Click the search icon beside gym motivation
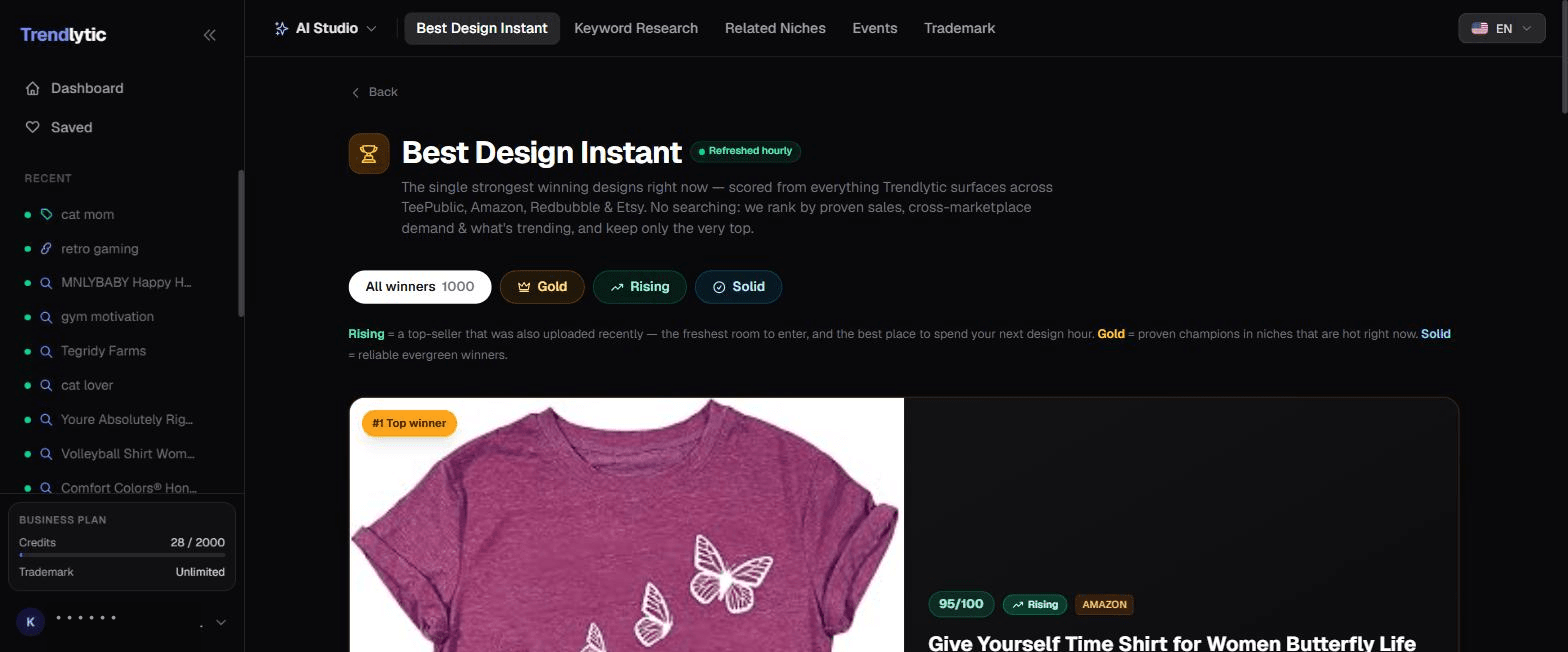 point(46,316)
